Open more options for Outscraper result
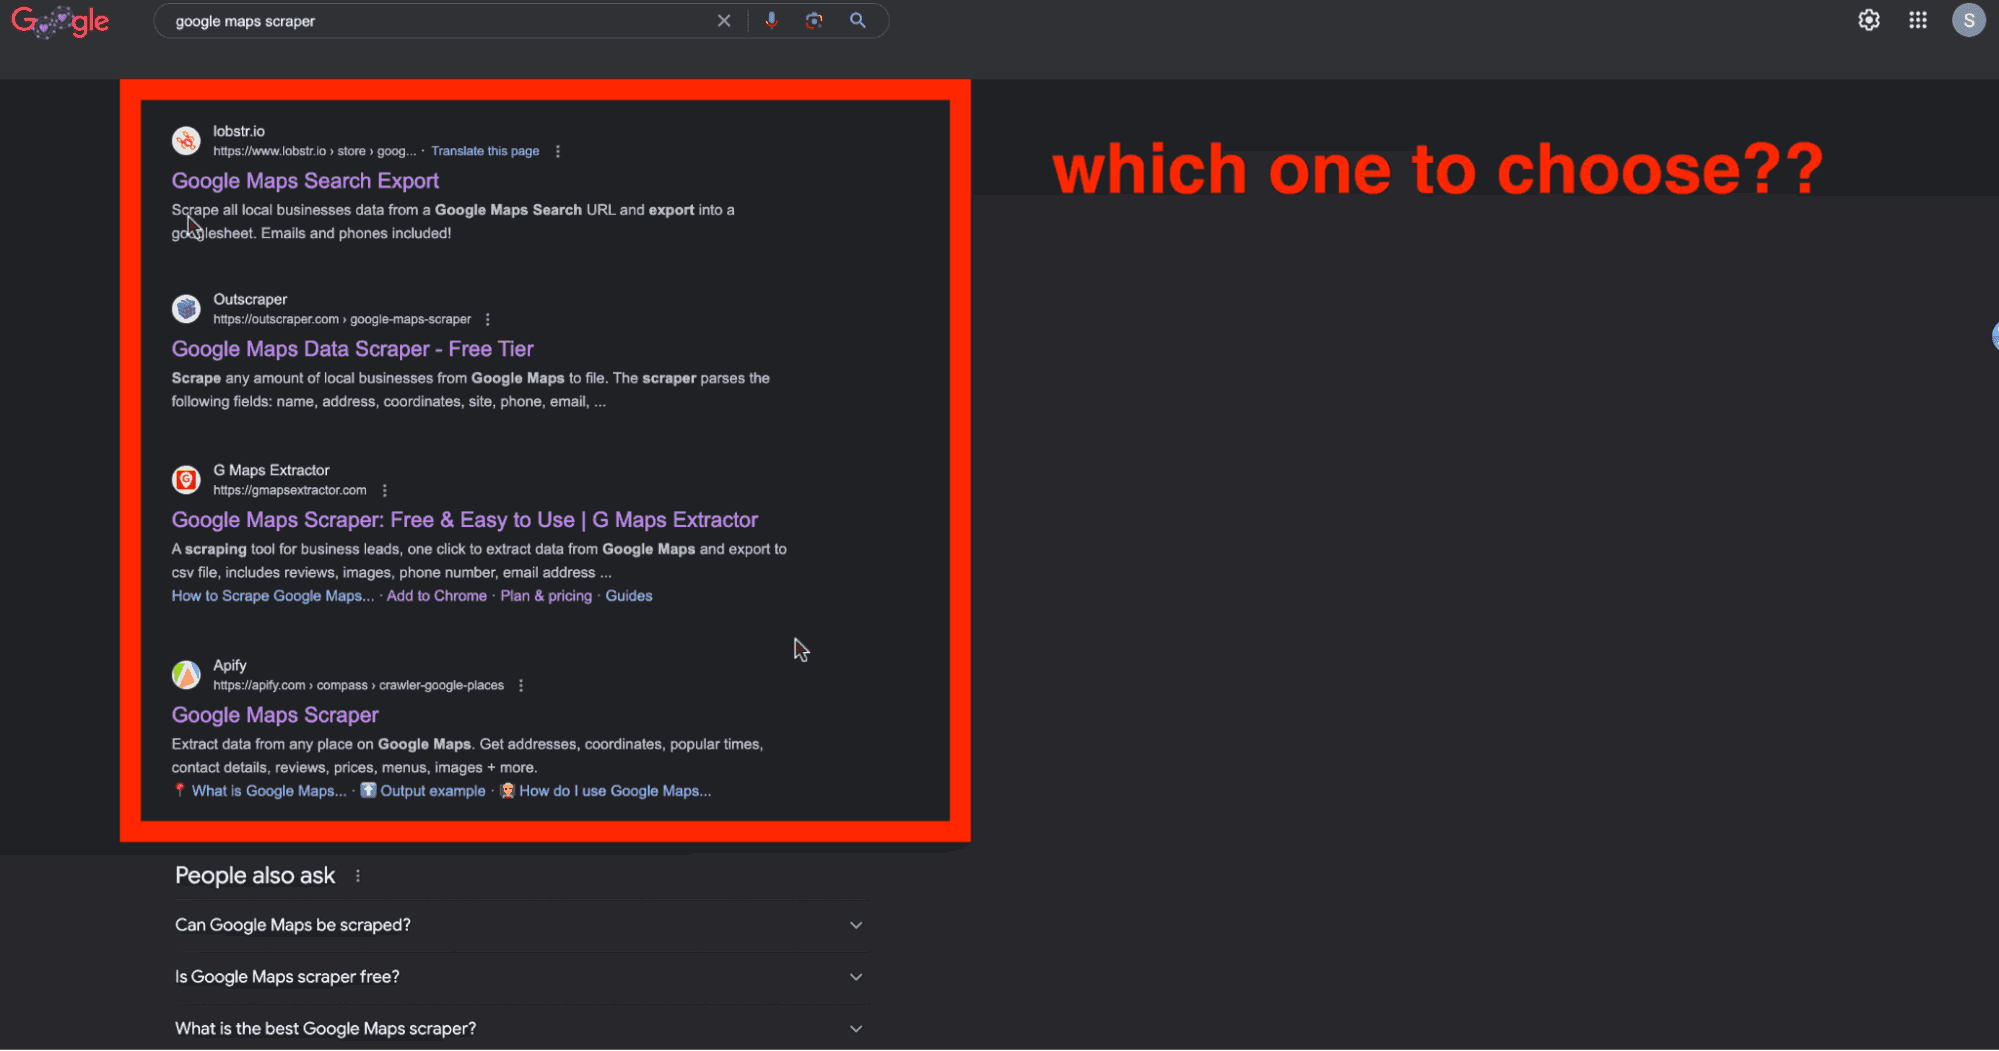The image size is (1999, 1051). [x=488, y=320]
